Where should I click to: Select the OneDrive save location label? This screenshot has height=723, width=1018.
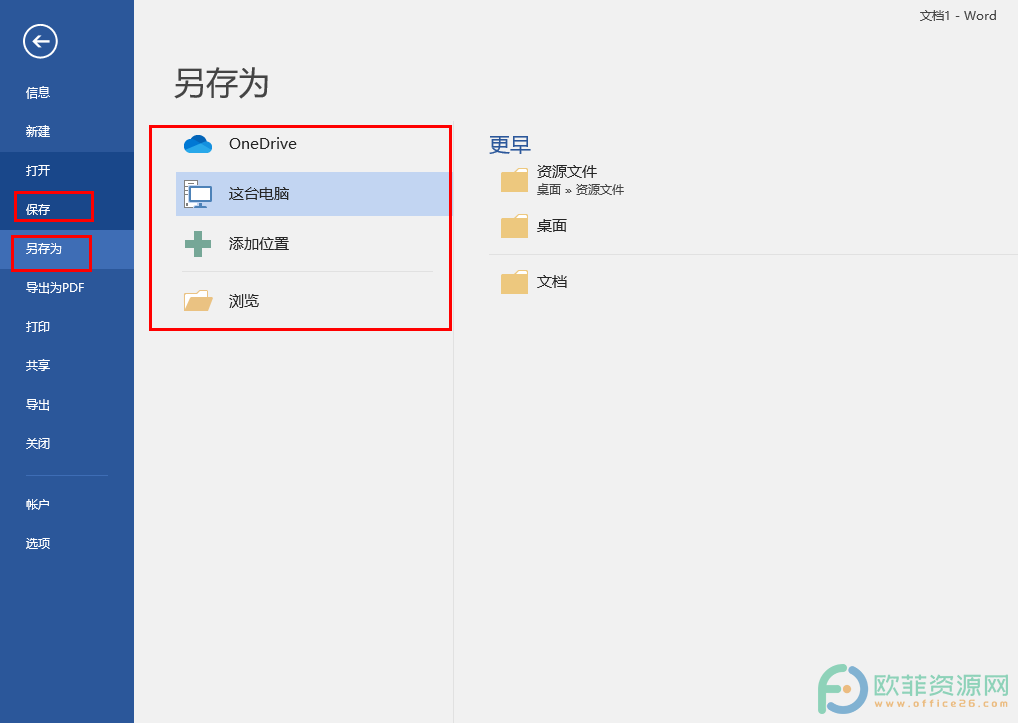263,144
